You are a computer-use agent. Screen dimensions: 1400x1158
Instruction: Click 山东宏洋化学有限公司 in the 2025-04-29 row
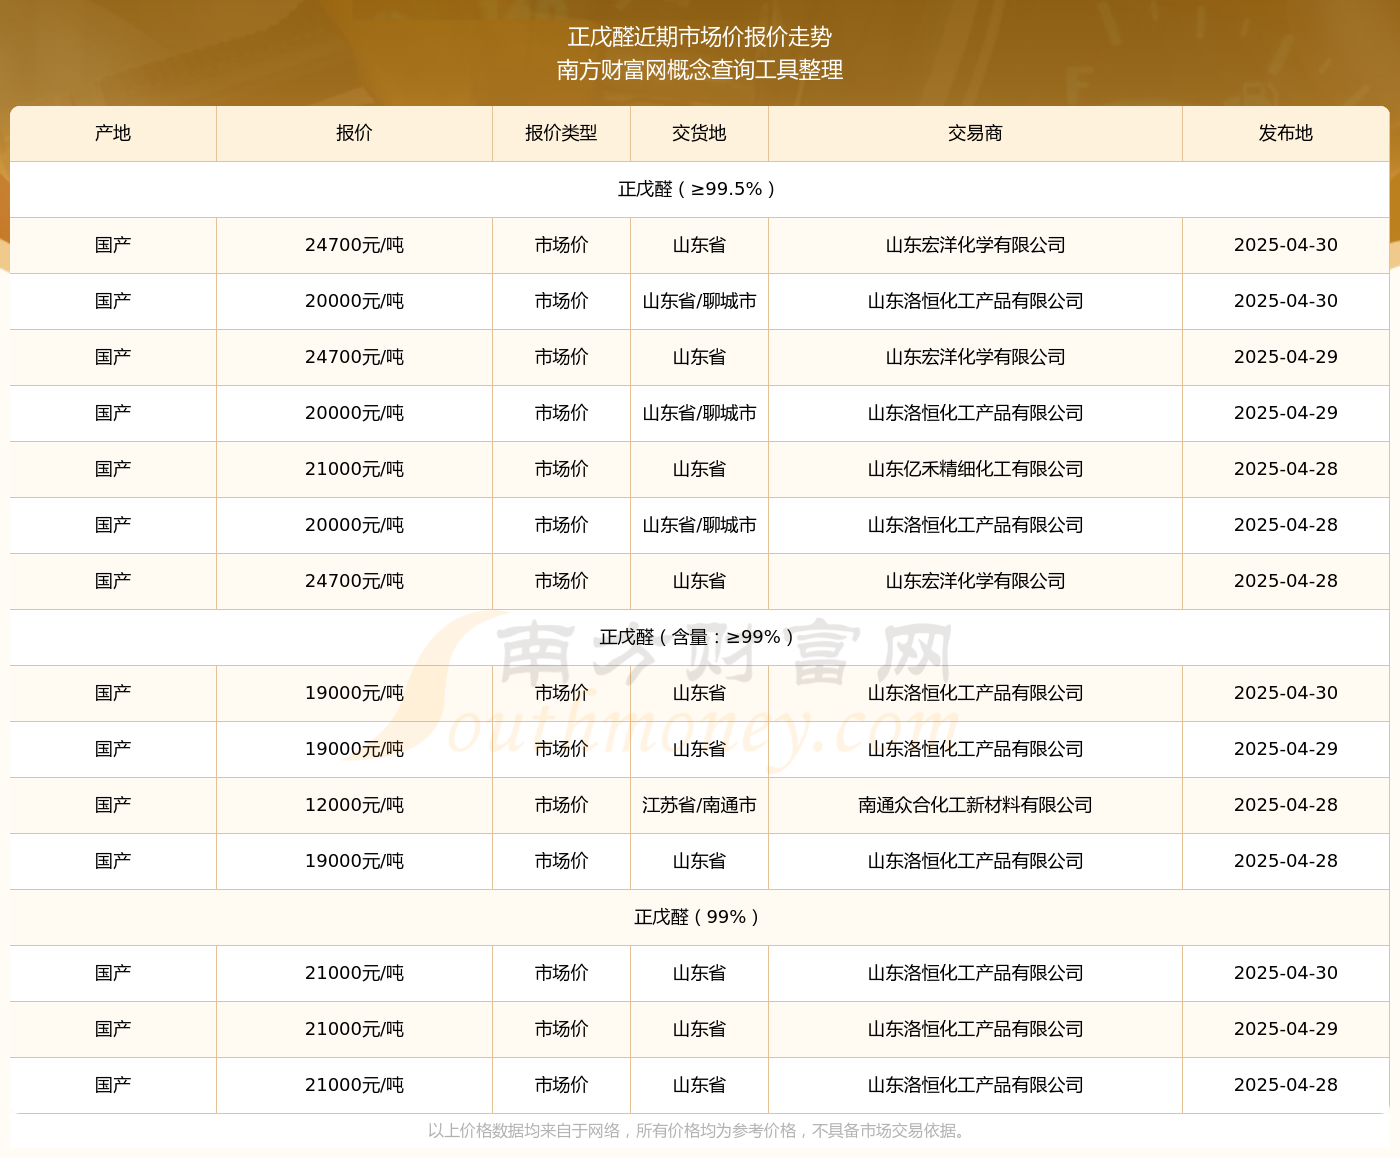975,357
